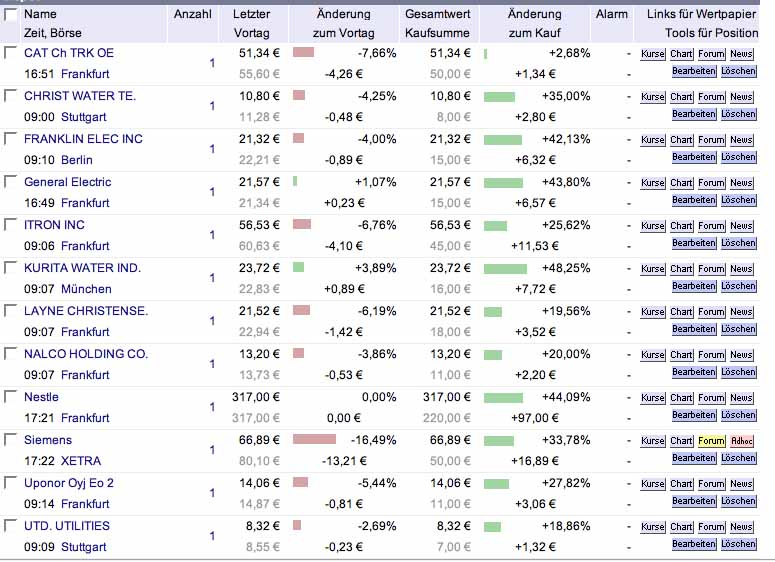Click the Alarm column header

(611, 15)
